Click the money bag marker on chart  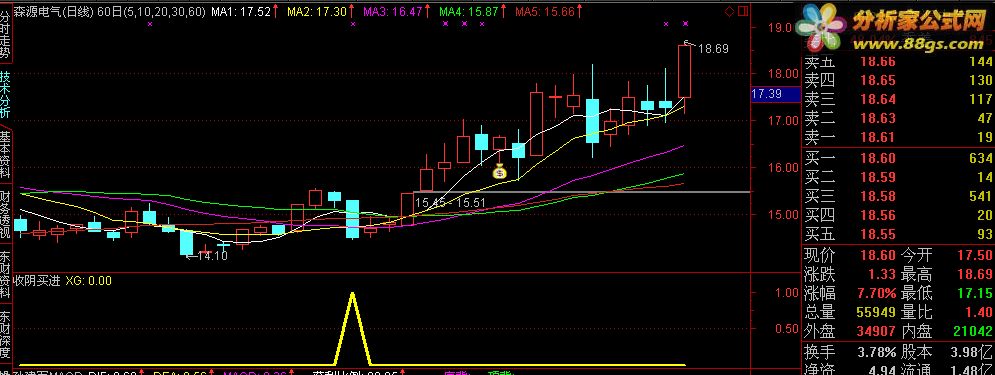click(x=500, y=171)
